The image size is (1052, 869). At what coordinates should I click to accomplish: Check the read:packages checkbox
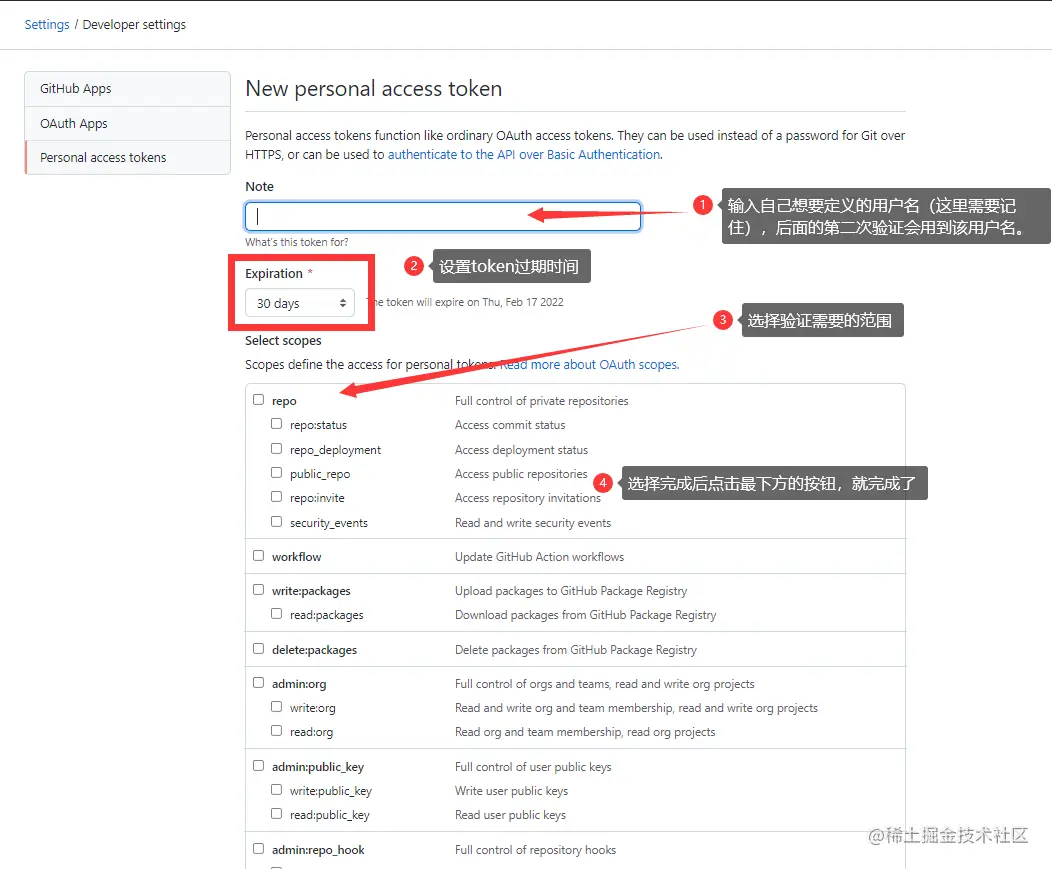pyautogui.click(x=276, y=613)
